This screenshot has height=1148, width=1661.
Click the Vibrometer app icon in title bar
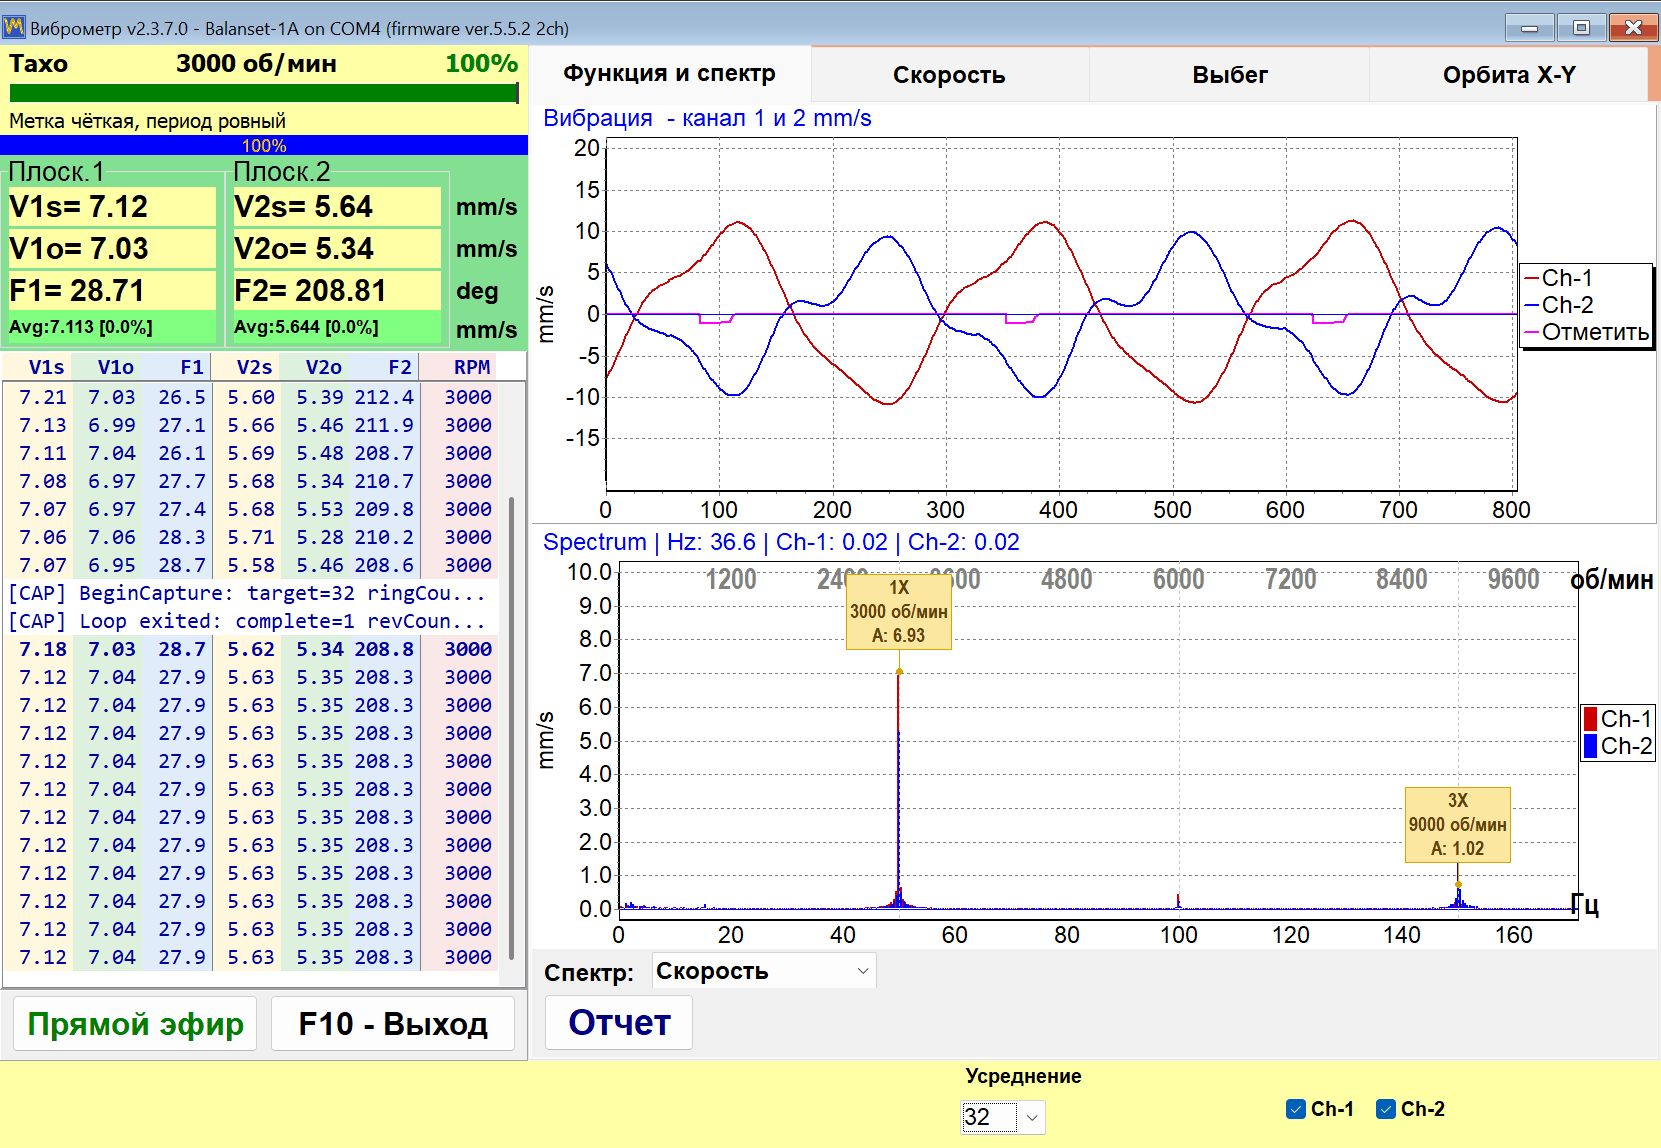click(x=14, y=27)
